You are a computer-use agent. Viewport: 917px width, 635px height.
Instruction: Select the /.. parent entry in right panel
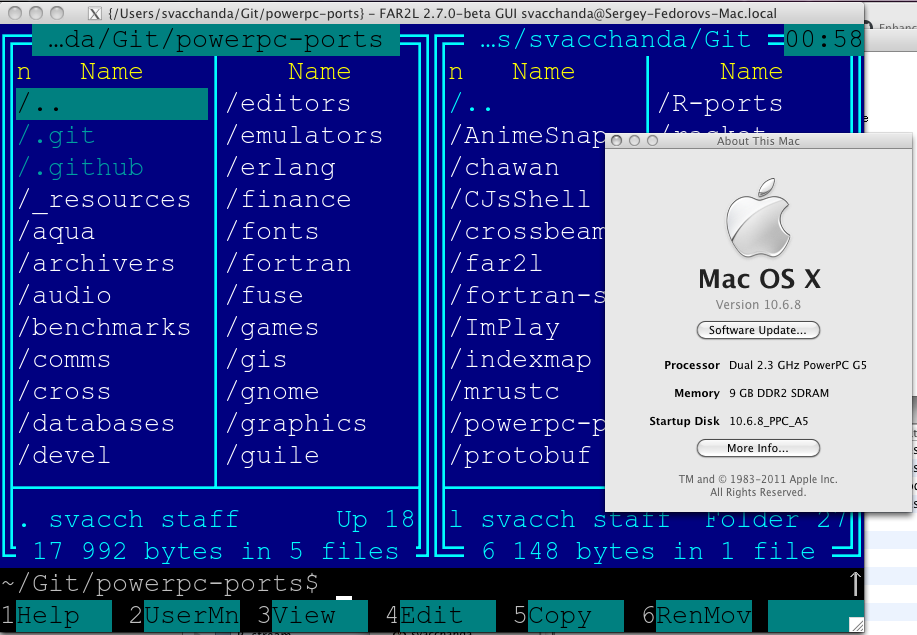pos(471,104)
